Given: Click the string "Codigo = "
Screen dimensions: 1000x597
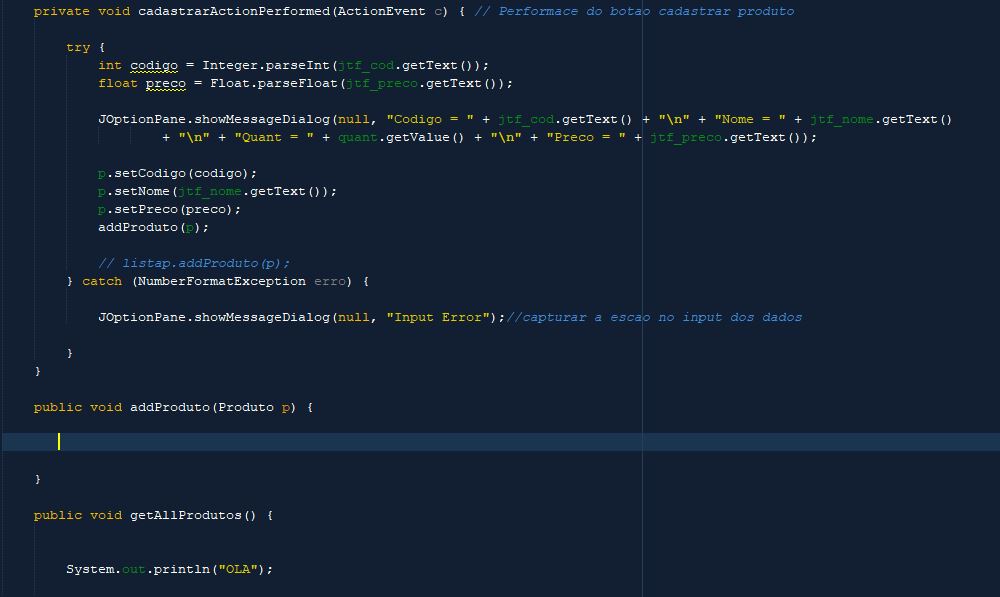Looking at the screenshot, I should tap(430, 119).
